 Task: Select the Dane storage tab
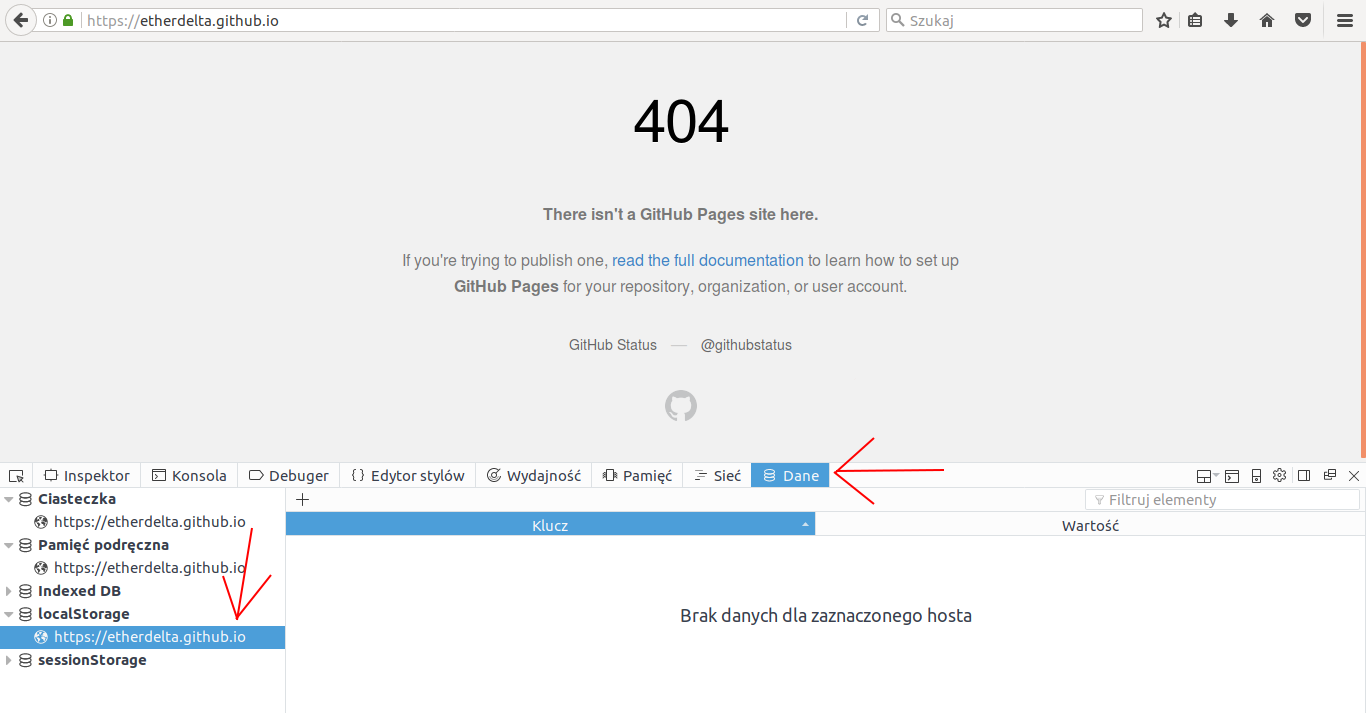click(791, 476)
